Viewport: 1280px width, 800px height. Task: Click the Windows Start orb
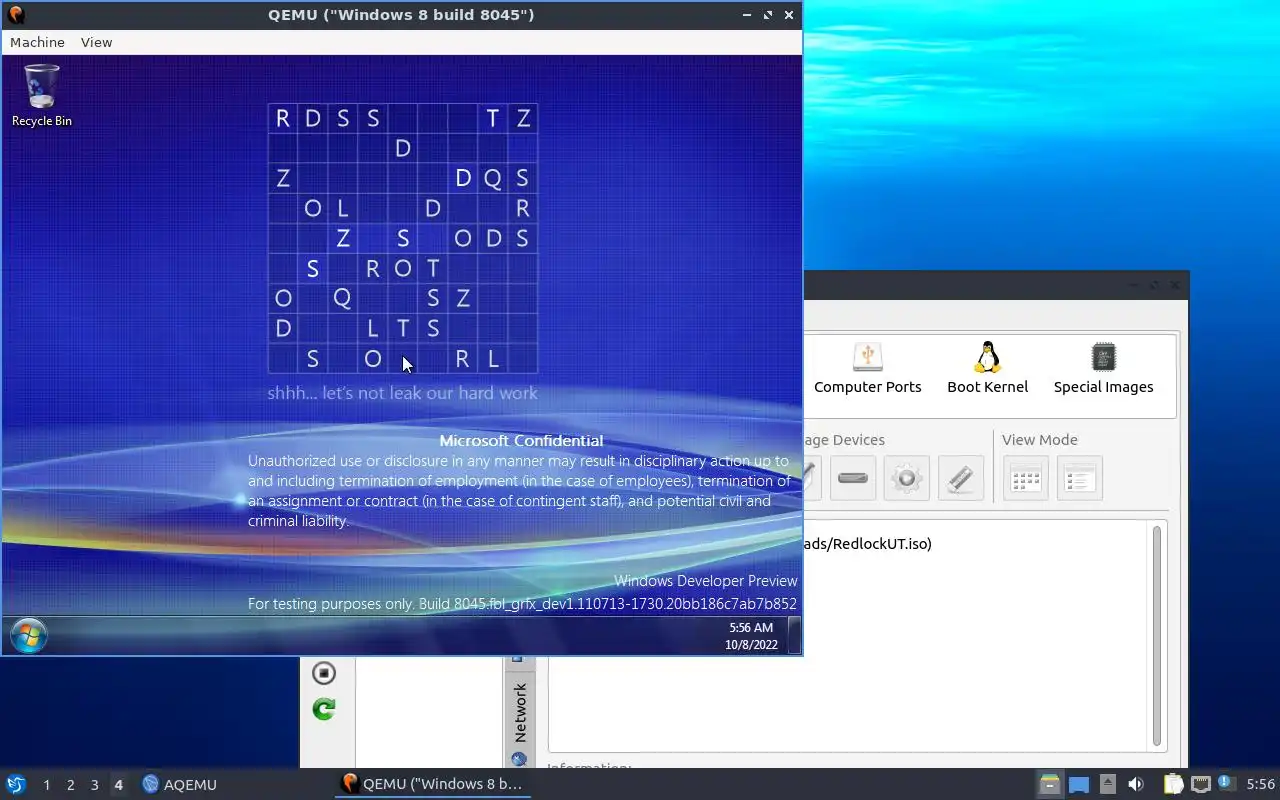pyautogui.click(x=28, y=636)
